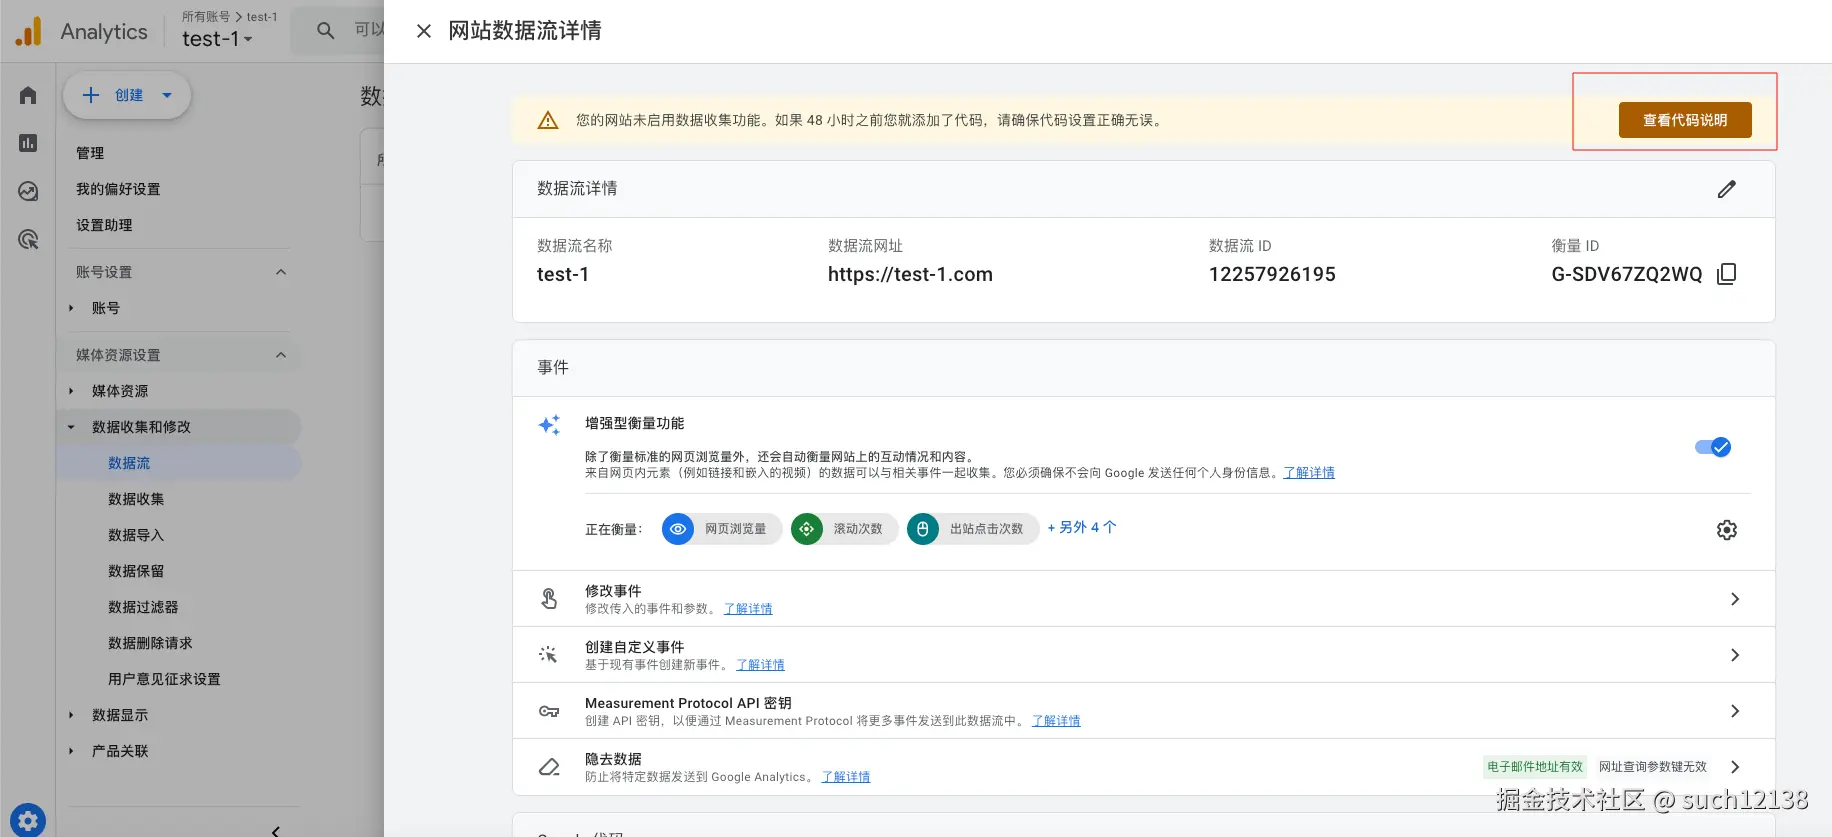The image size is (1832, 837).
Task: Click the 创建自定义事件 cursor icon
Action: (x=548, y=655)
